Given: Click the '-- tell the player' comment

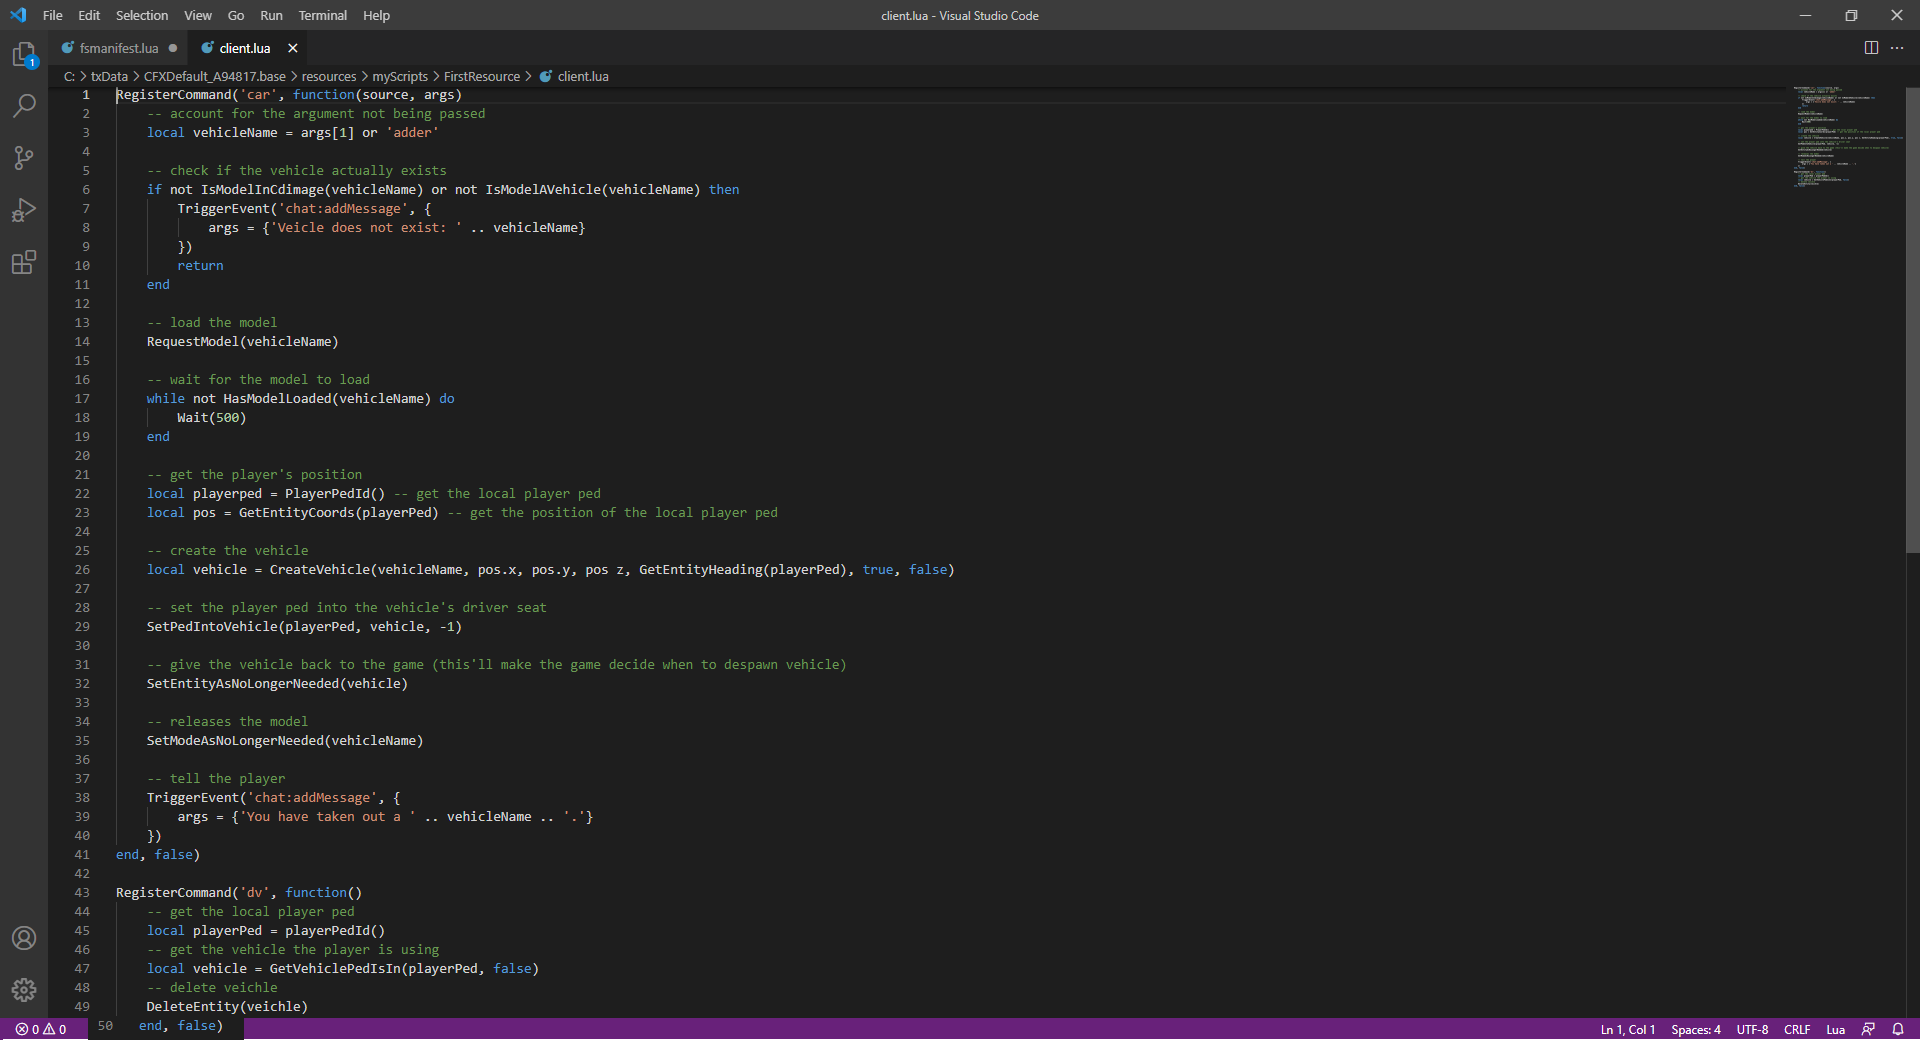Looking at the screenshot, I should 216,778.
